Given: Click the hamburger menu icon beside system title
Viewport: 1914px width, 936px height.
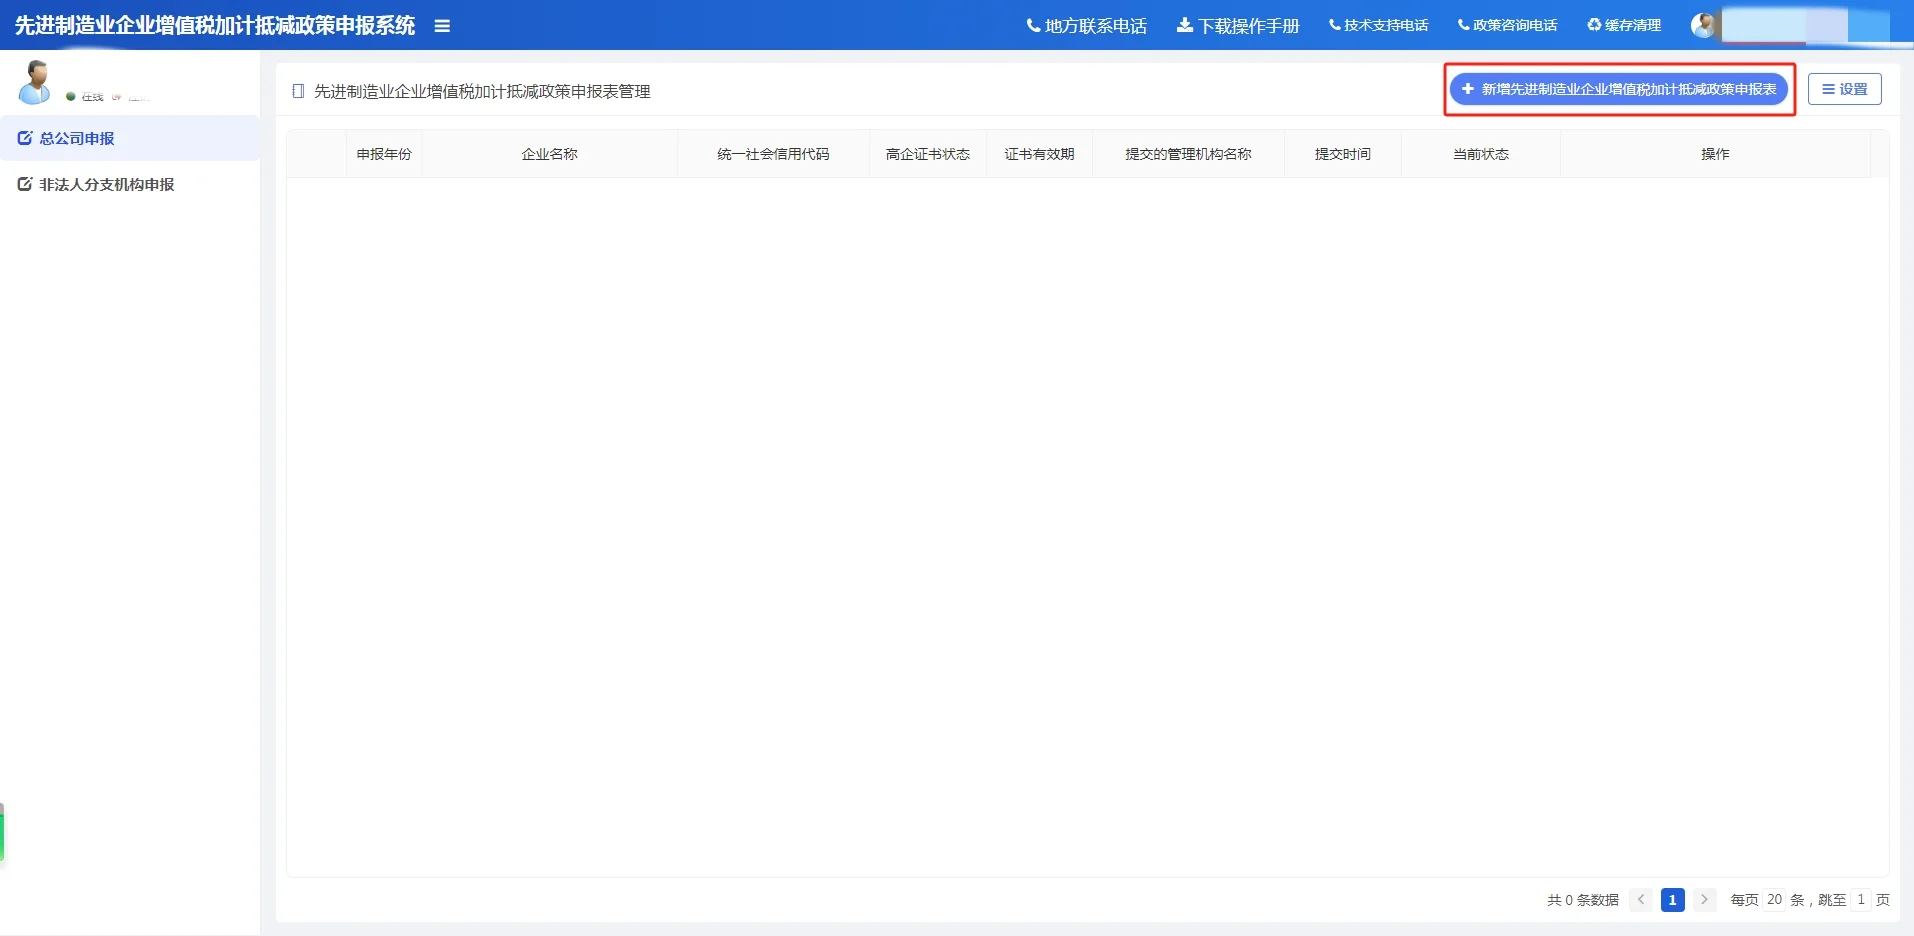Looking at the screenshot, I should 442,26.
